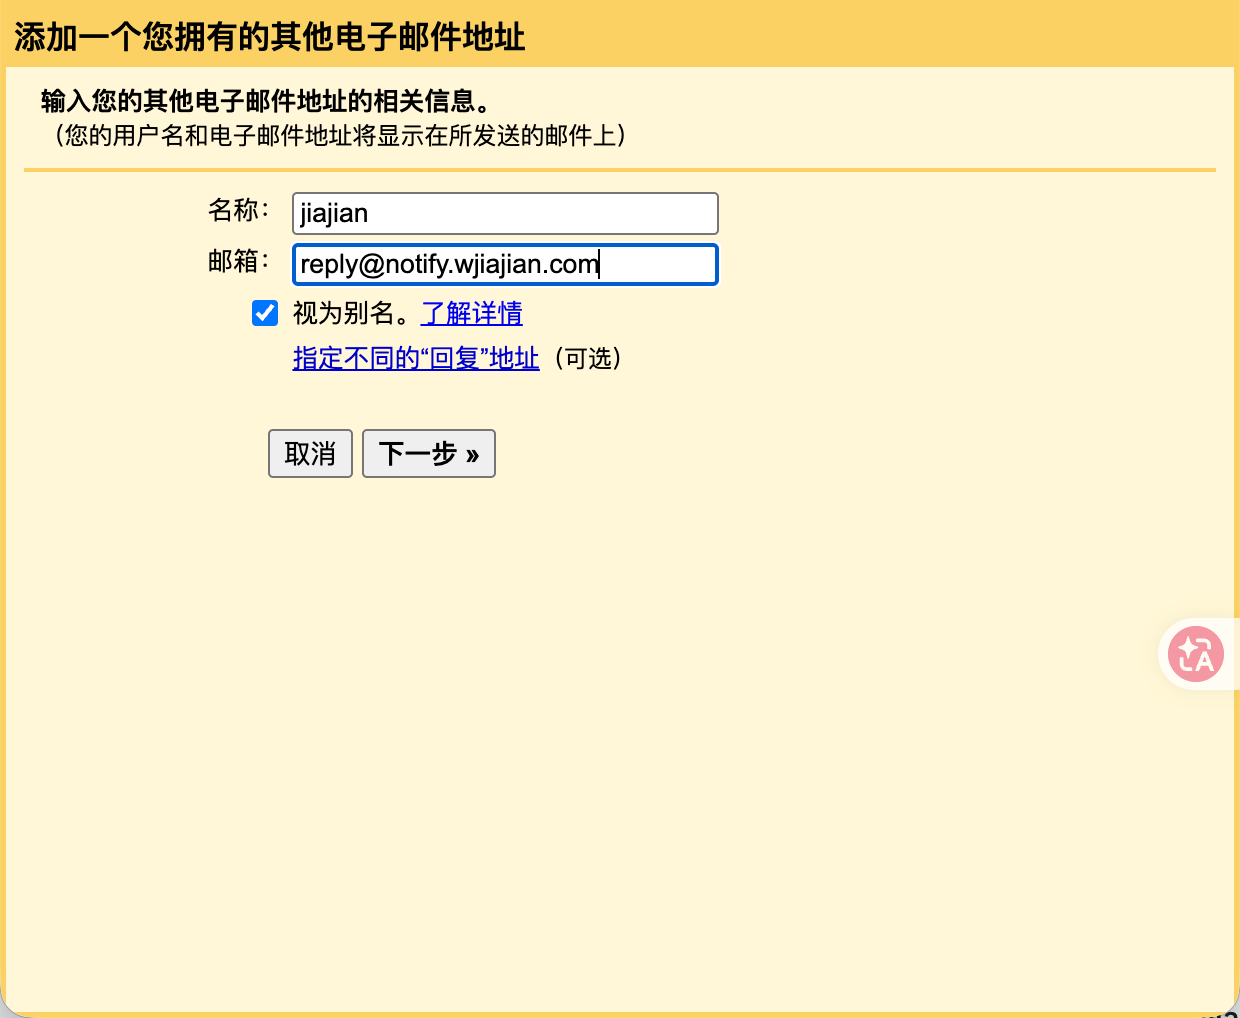Image resolution: width=1240 pixels, height=1018 pixels.
Task: Open the 指定不同的"回复"地址 link
Action: [x=416, y=358]
